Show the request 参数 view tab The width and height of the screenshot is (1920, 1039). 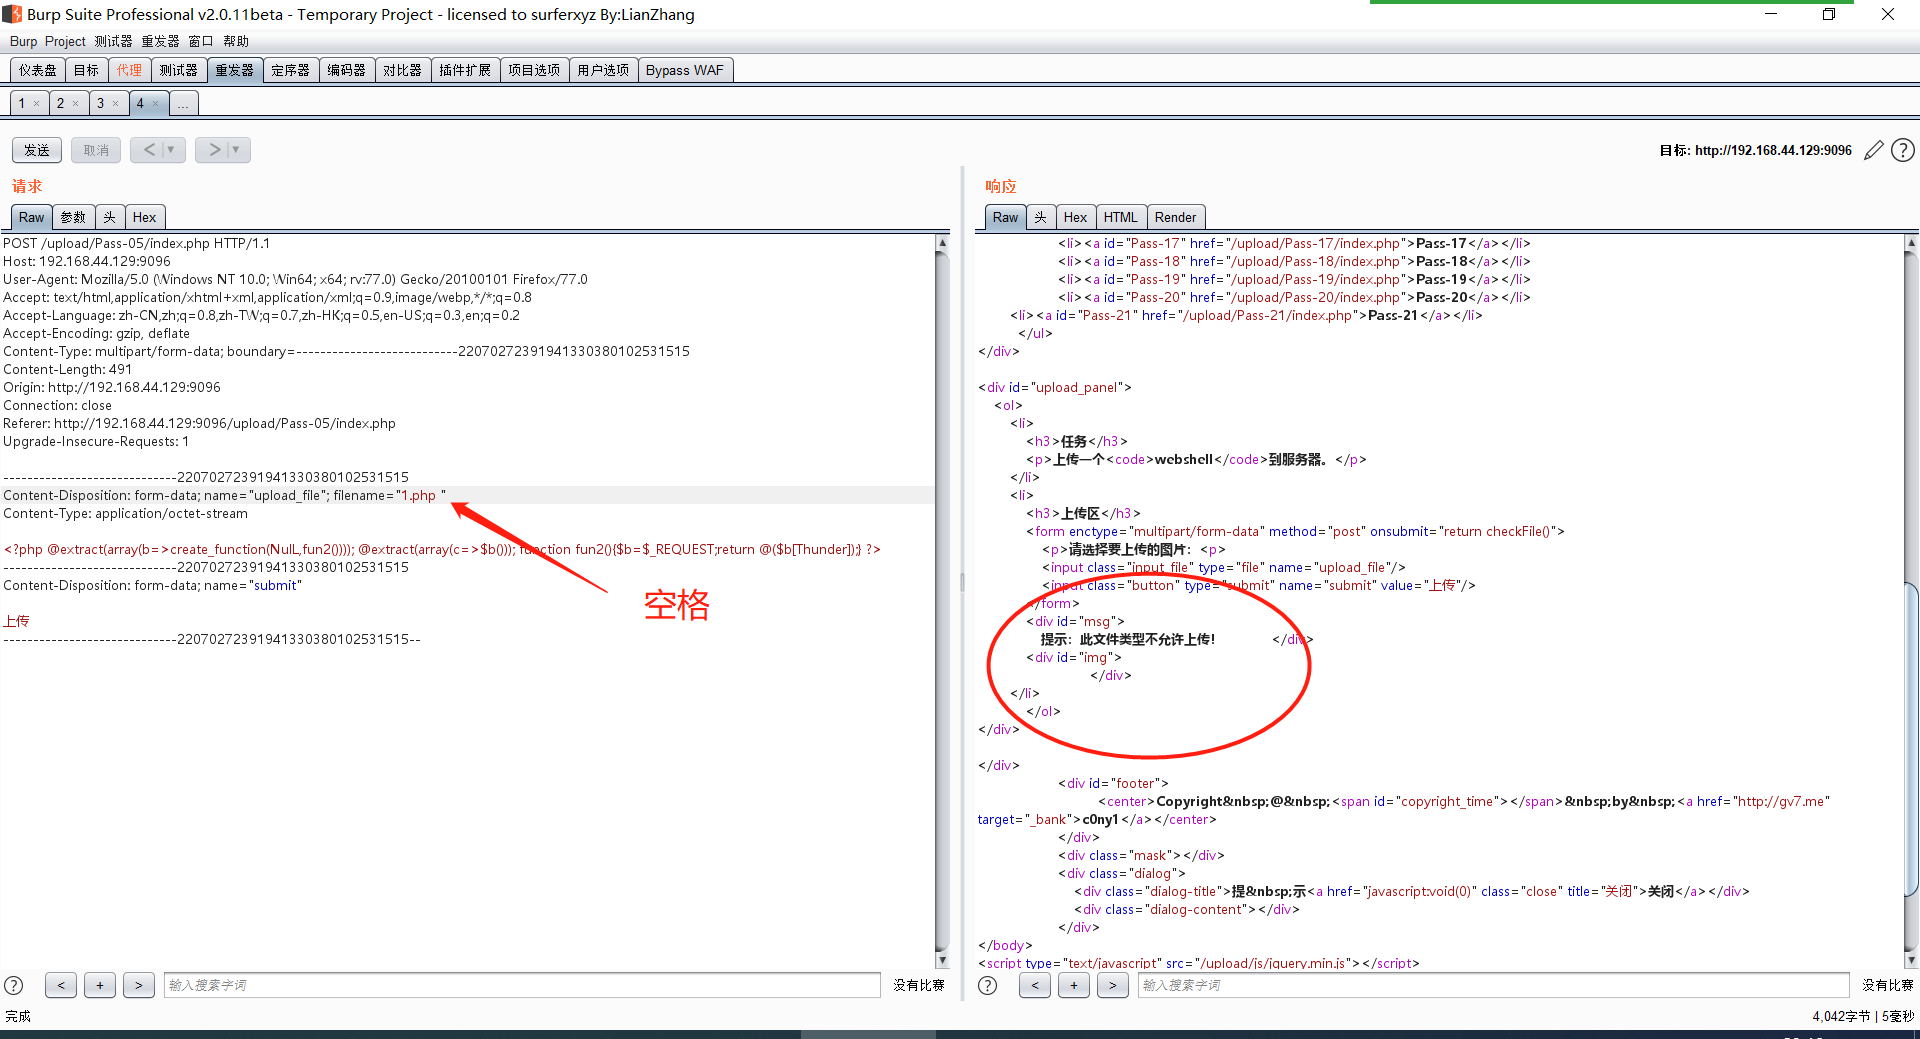click(73, 217)
